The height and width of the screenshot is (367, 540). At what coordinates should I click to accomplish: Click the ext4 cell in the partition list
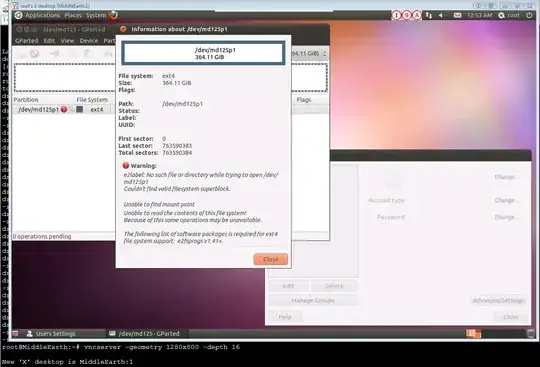click(x=97, y=109)
